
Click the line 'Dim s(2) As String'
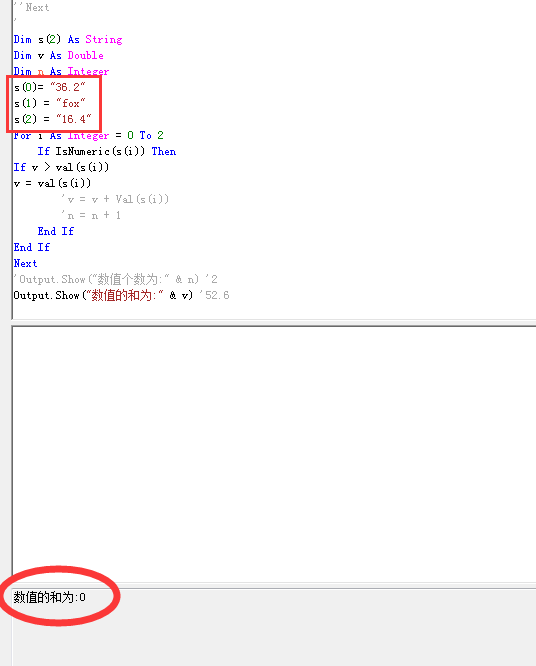[x=68, y=40]
